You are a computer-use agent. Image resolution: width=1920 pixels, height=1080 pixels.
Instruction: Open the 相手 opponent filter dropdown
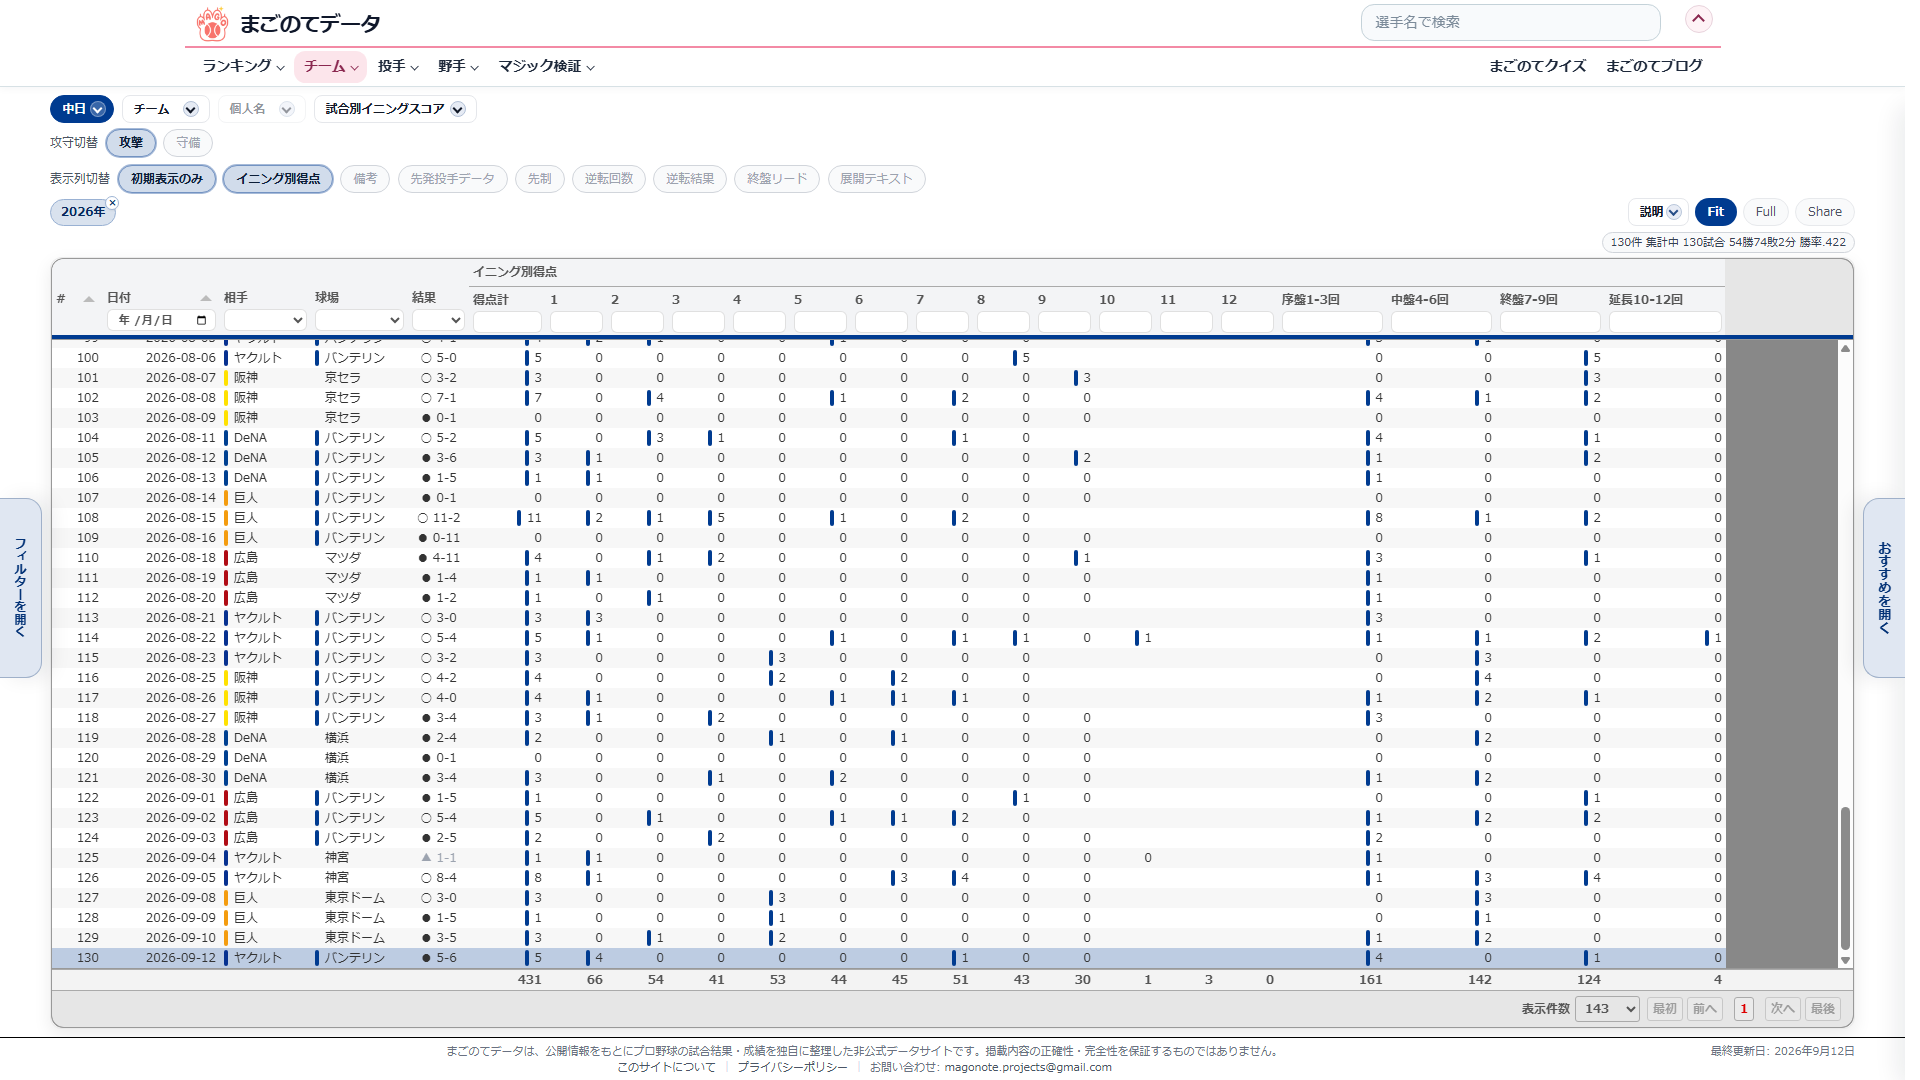265,321
